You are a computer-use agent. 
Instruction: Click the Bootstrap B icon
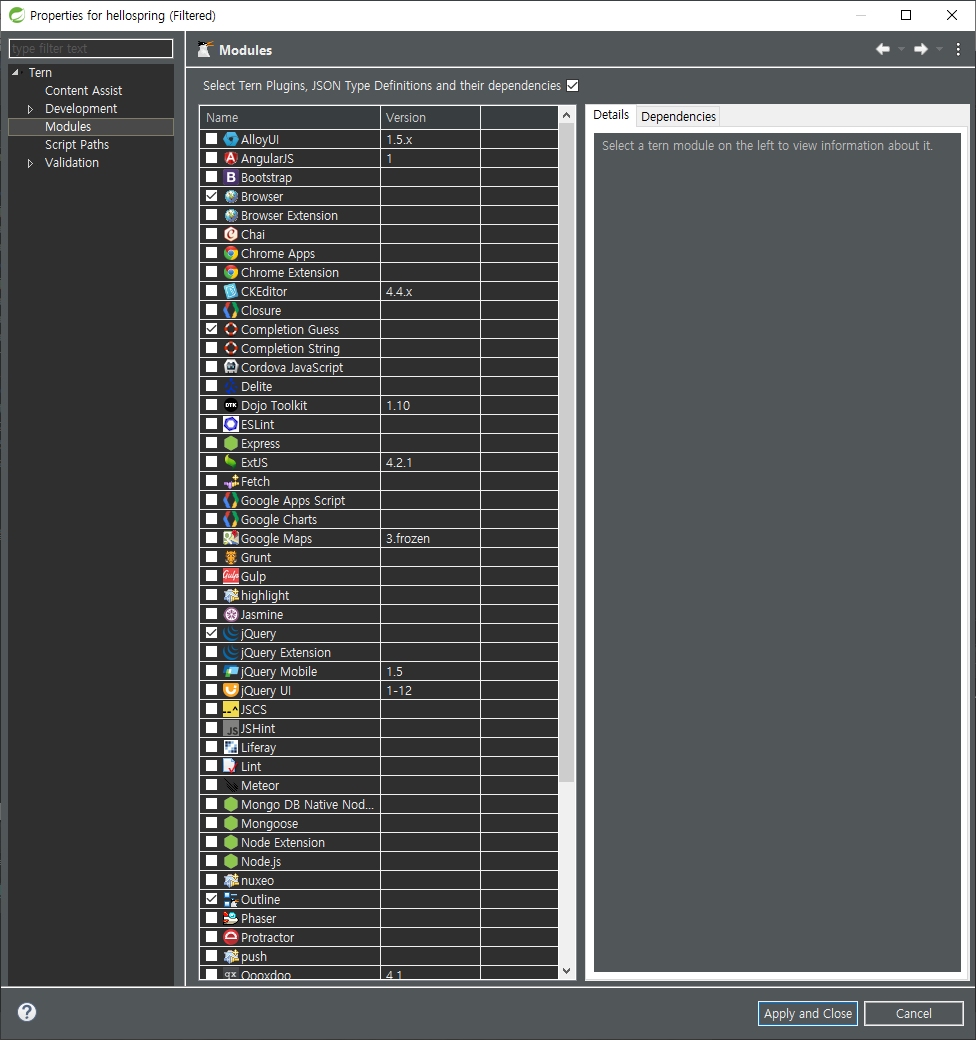point(231,177)
